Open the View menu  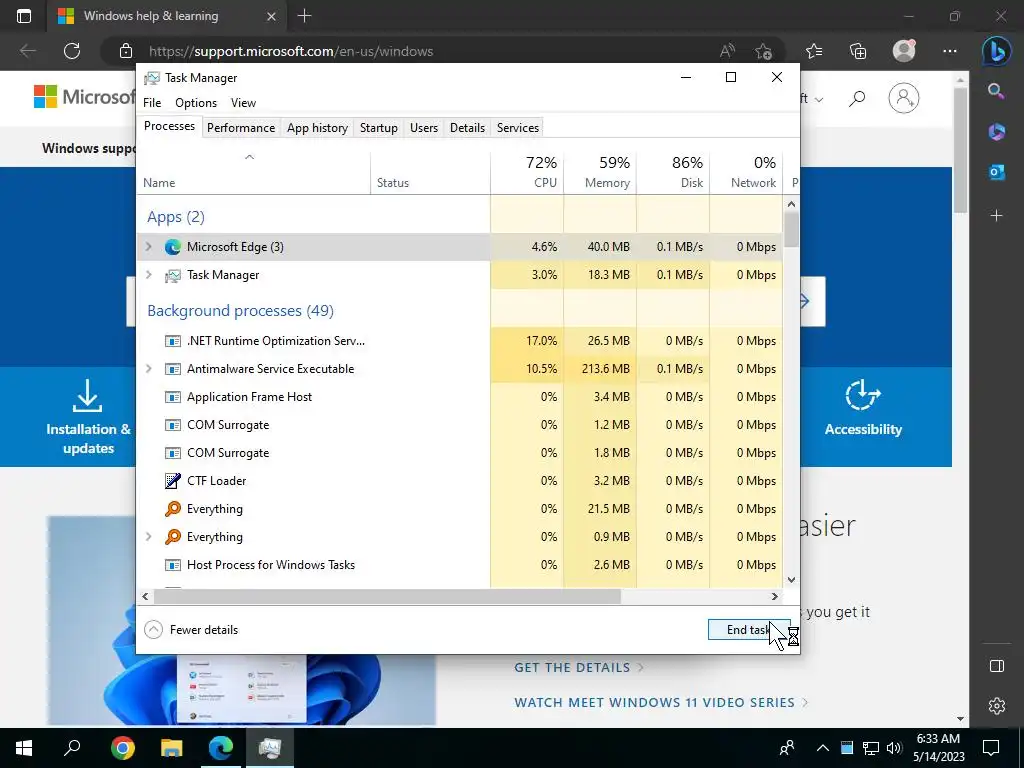click(x=243, y=103)
